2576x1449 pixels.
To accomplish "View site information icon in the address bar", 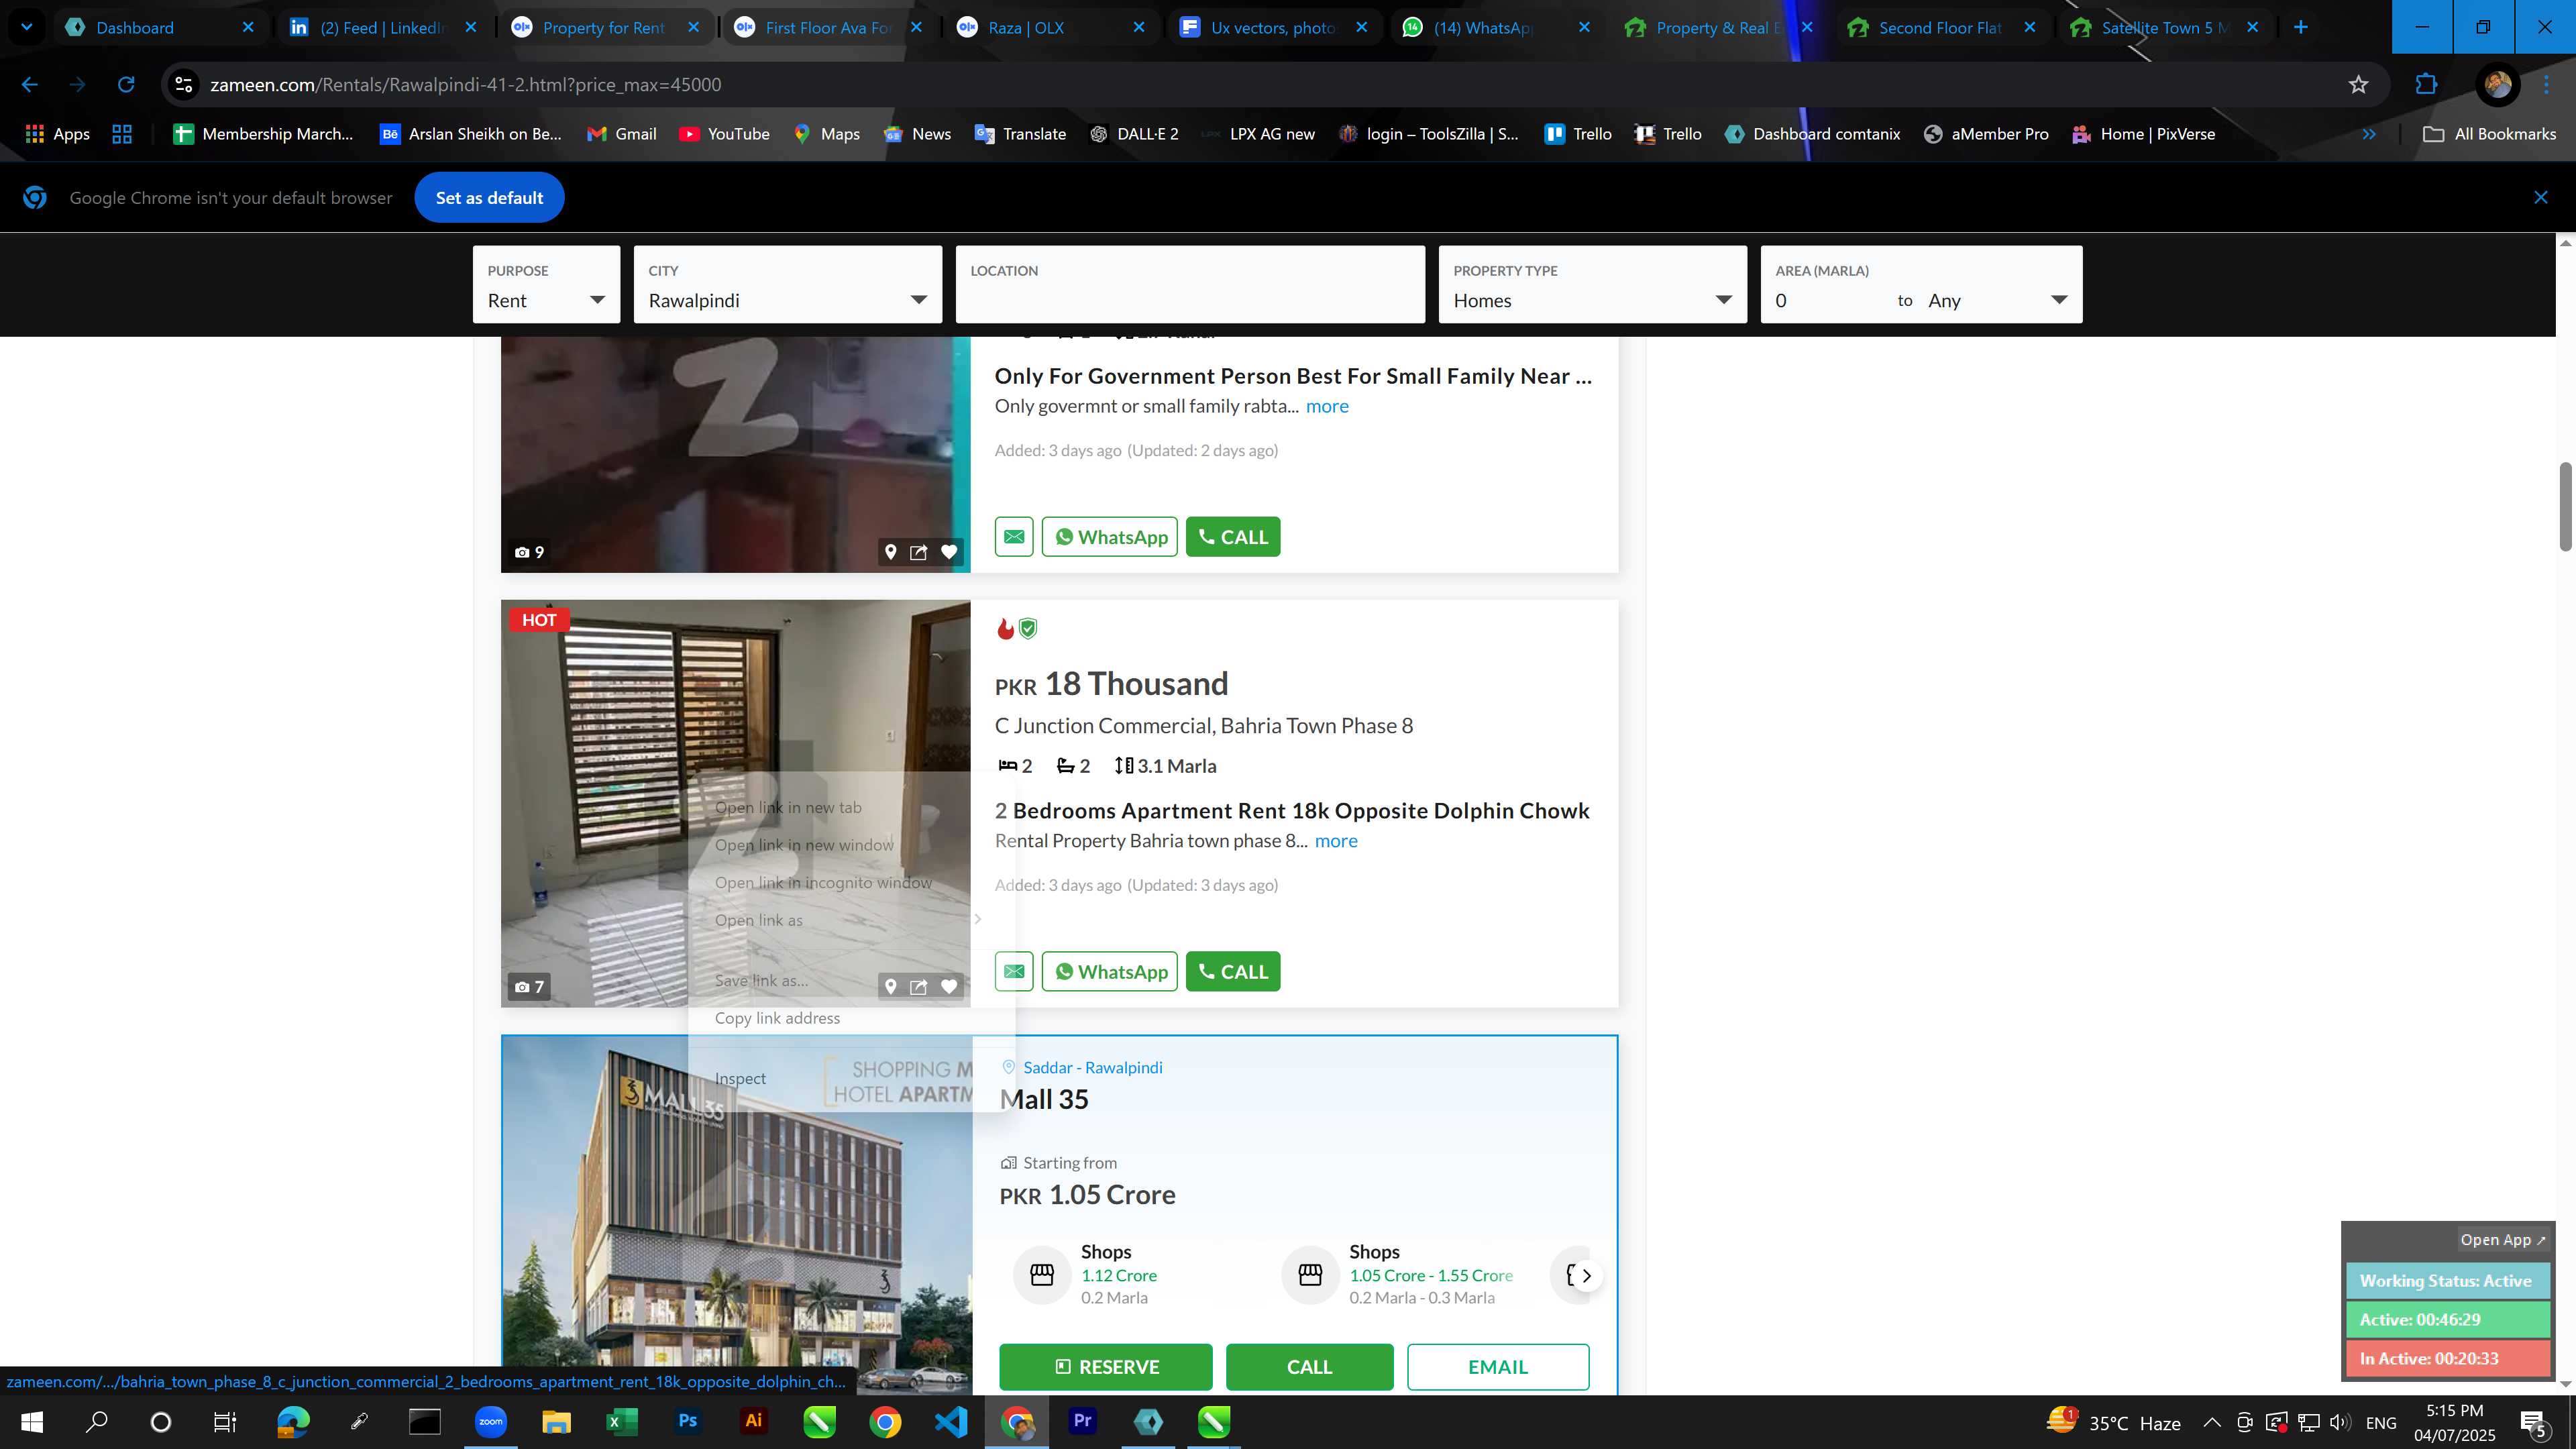I will (183, 85).
